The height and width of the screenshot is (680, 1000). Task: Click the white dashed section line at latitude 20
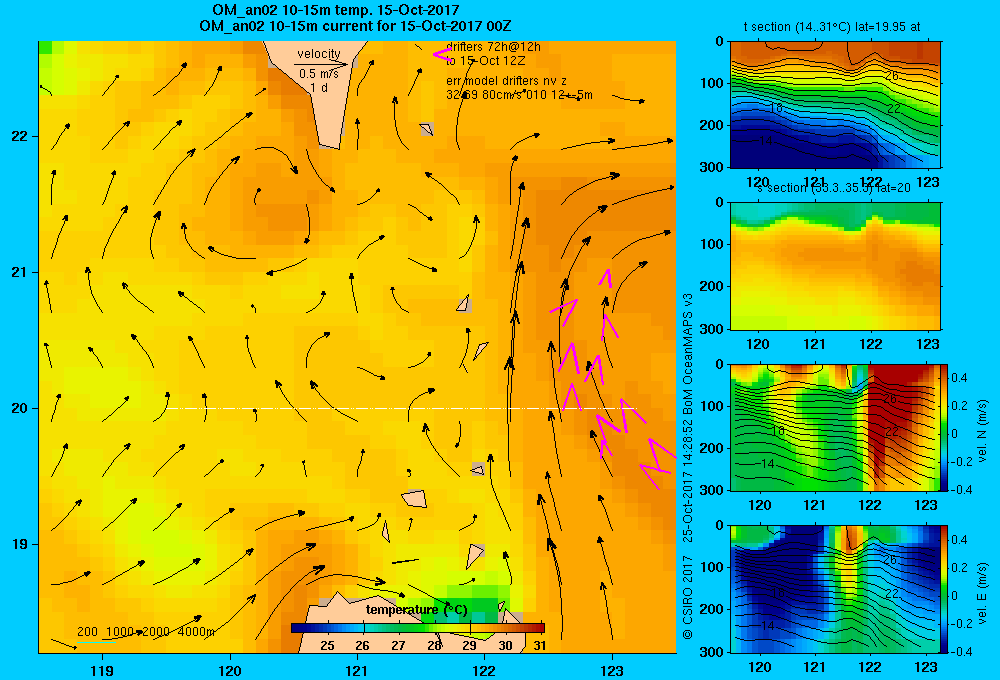pos(402,408)
